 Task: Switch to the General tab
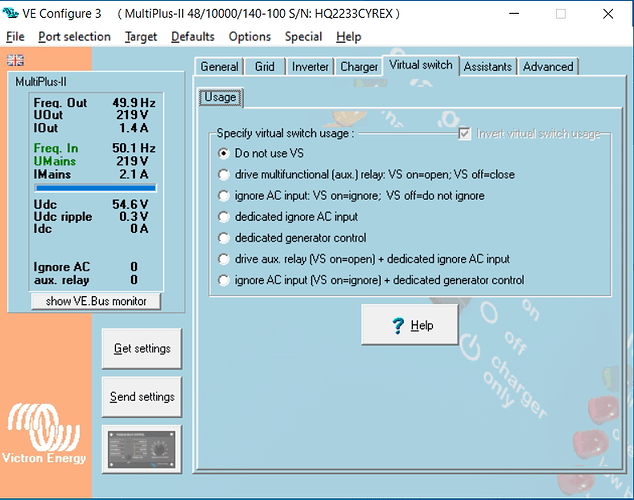point(219,66)
